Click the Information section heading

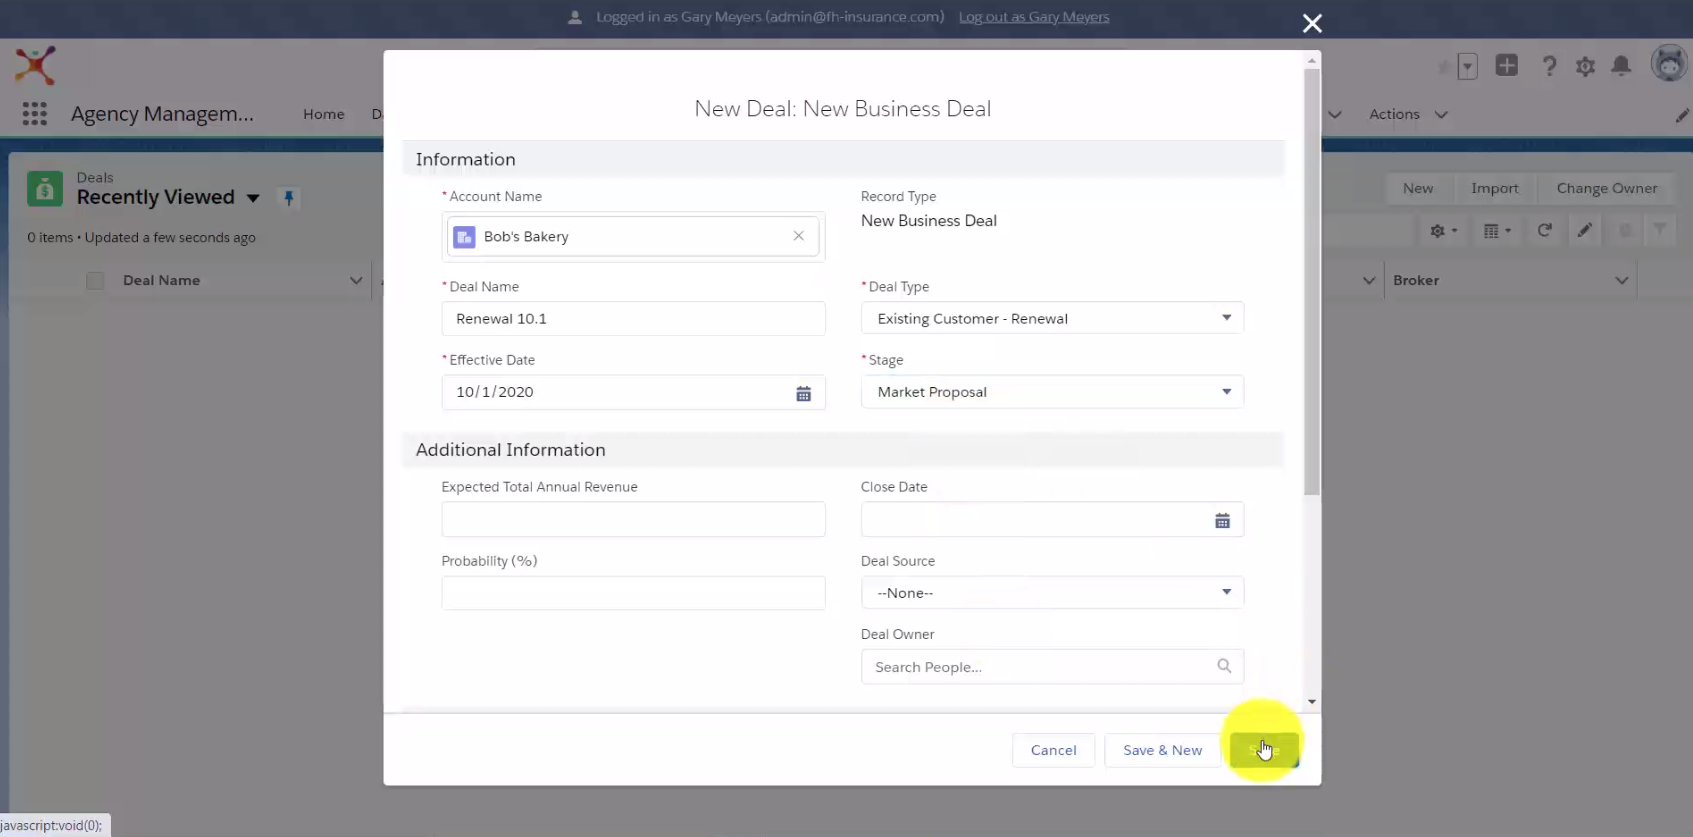tap(466, 160)
